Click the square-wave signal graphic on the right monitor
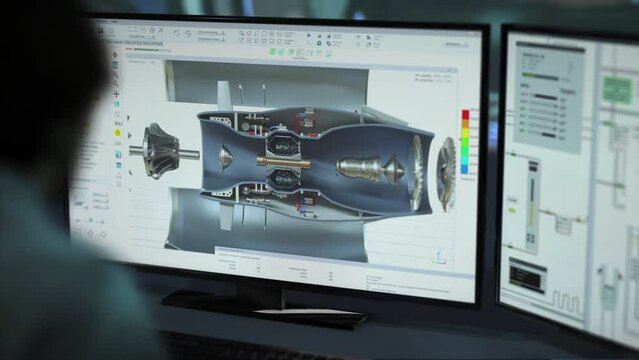This screenshot has height=360, width=639. tap(568, 303)
